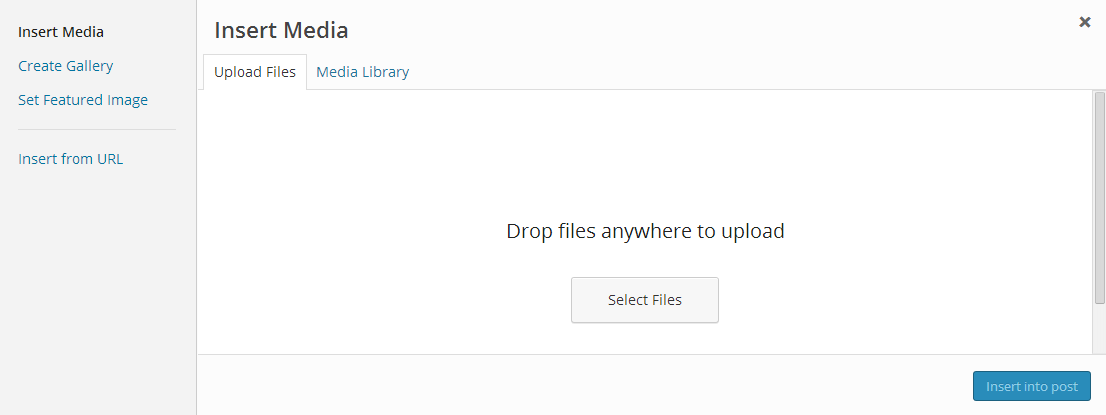1106x415 pixels.
Task: Switch to the Upload Files tab
Action: [x=255, y=72]
